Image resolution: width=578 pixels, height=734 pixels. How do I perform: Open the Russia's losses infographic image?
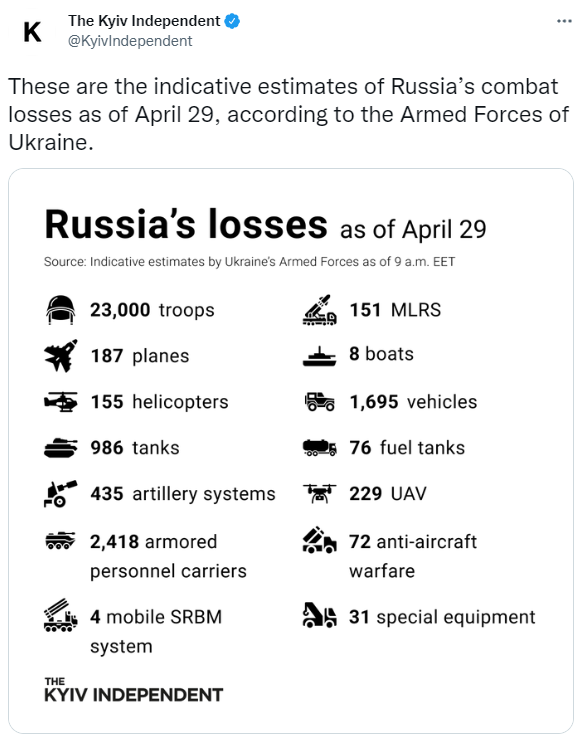point(291,451)
